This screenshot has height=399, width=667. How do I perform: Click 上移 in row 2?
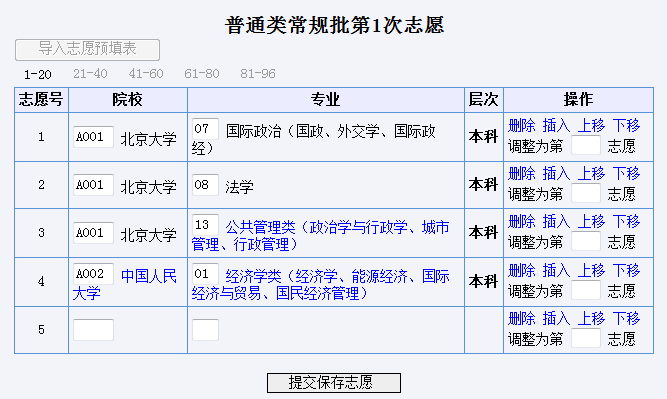pos(591,174)
